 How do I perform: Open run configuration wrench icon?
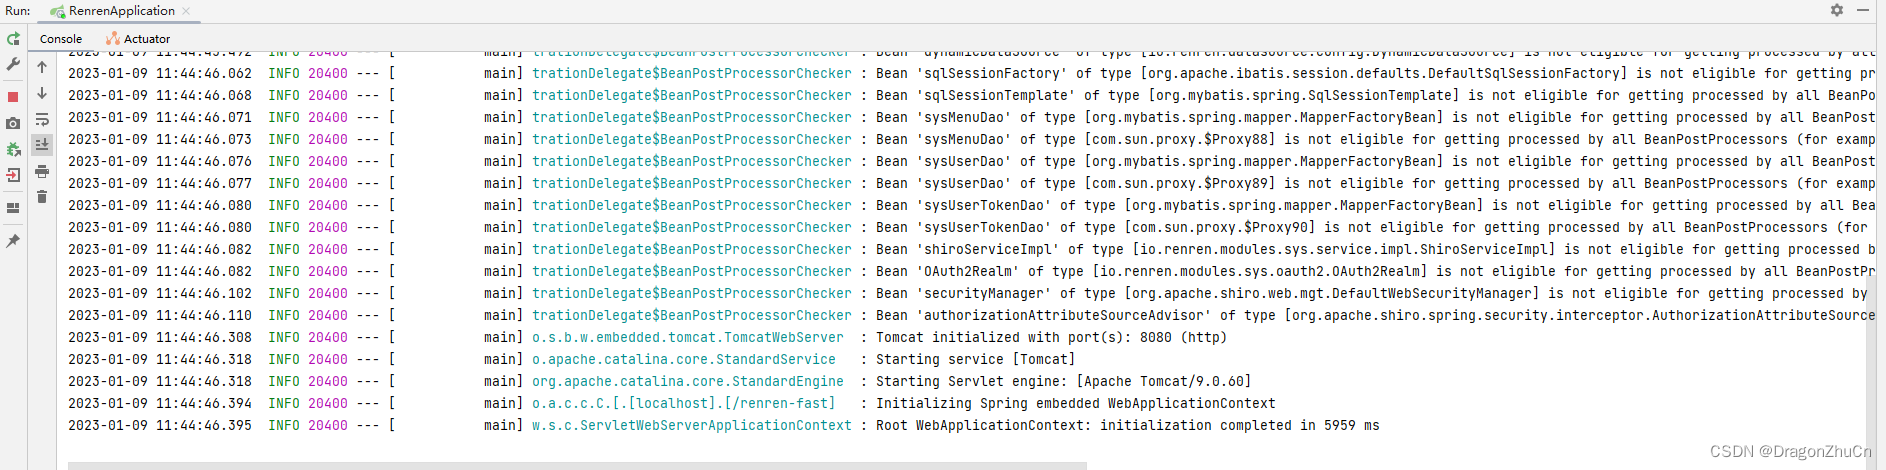13,64
